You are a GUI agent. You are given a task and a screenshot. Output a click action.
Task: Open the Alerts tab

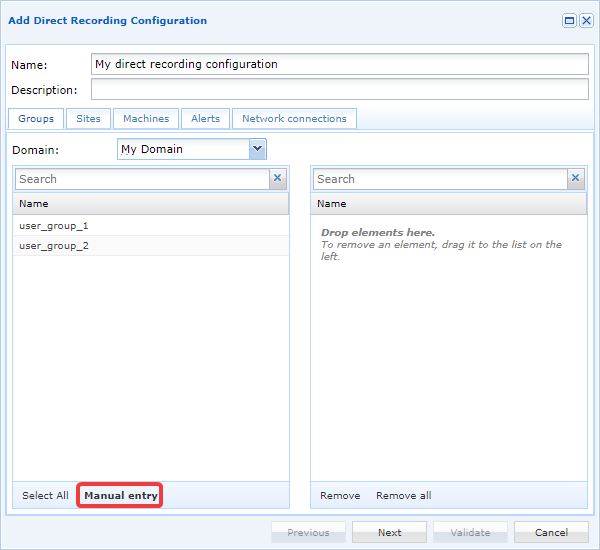tap(205, 119)
